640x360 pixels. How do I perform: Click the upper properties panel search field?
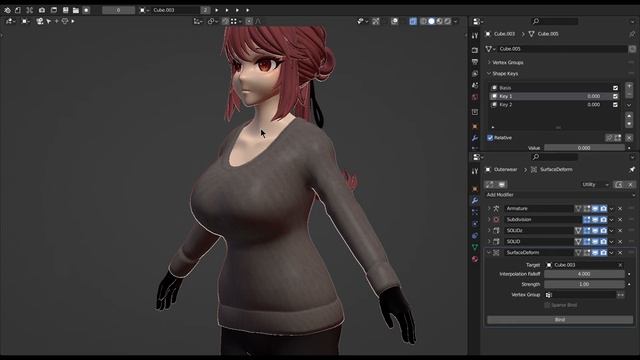(x=555, y=21)
